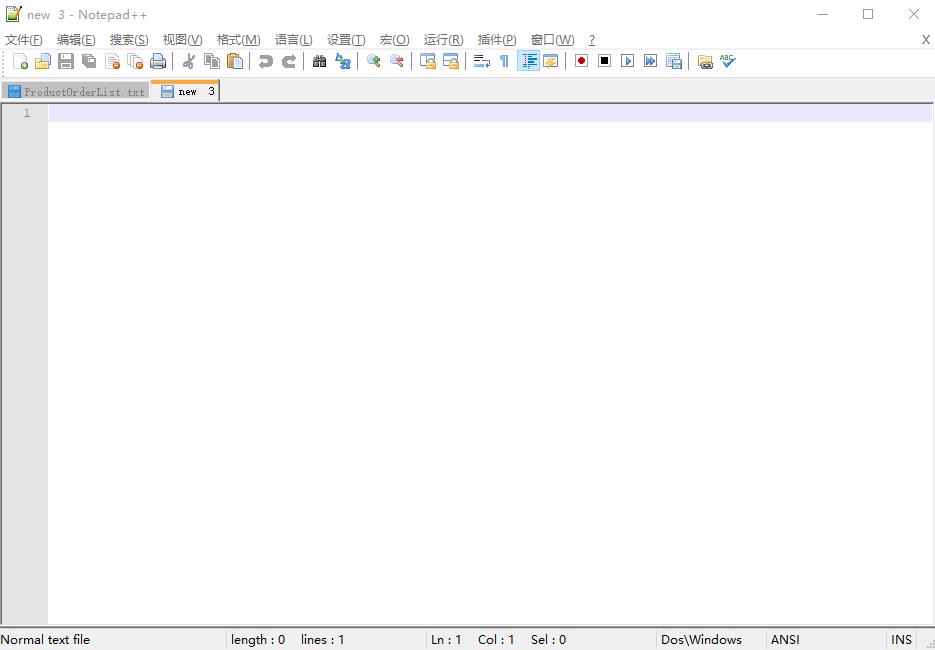Open the user-defined language dialog icon
Viewport: 935px width, 650px height.
coord(550,61)
